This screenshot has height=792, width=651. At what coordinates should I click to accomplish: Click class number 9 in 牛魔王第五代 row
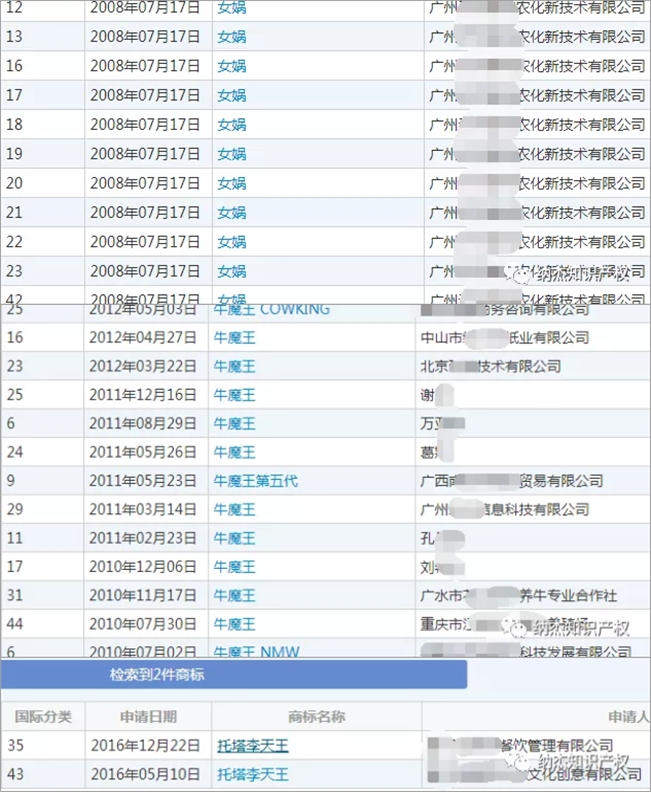click(x=11, y=481)
